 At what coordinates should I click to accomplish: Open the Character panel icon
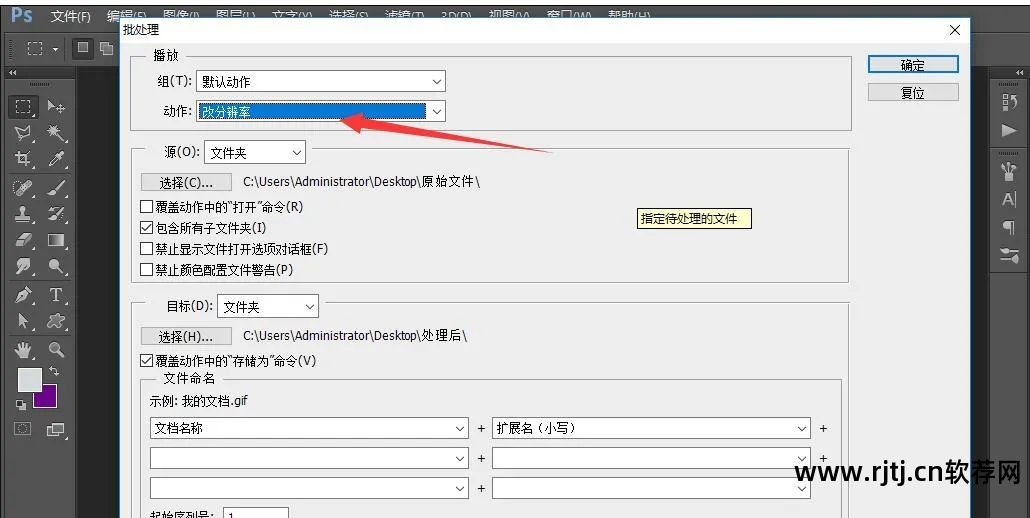point(1009,199)
